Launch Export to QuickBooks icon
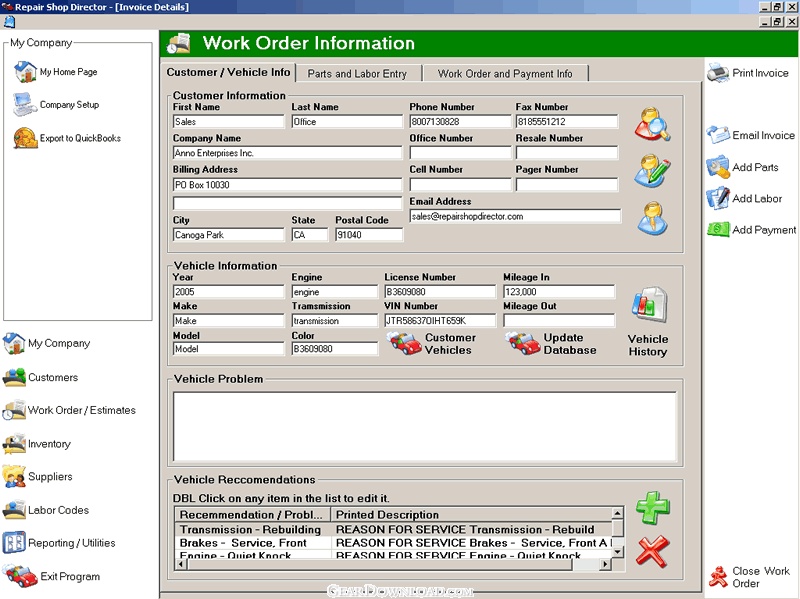The height and width of the screenshot is (599, 800). (26, 138)
